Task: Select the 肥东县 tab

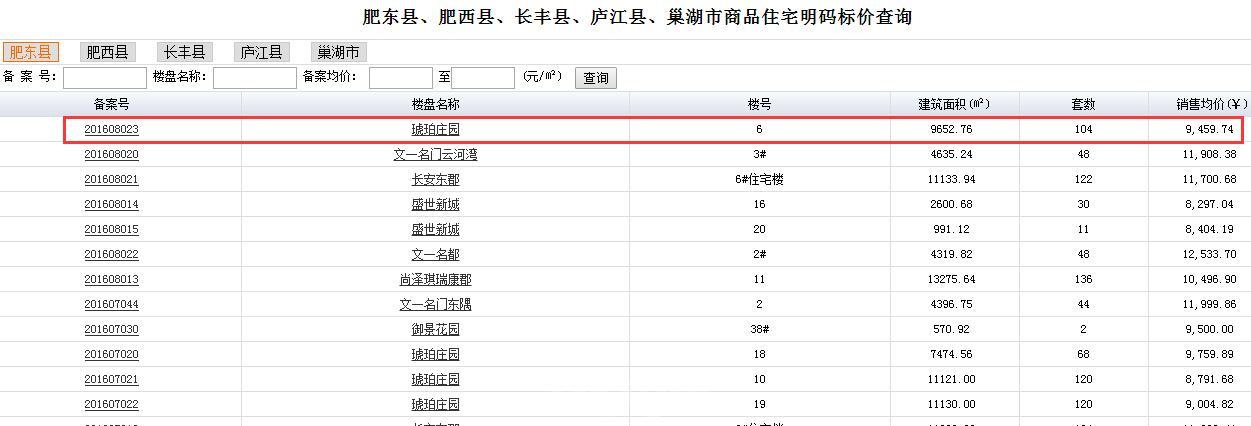Action: [30, 52]
